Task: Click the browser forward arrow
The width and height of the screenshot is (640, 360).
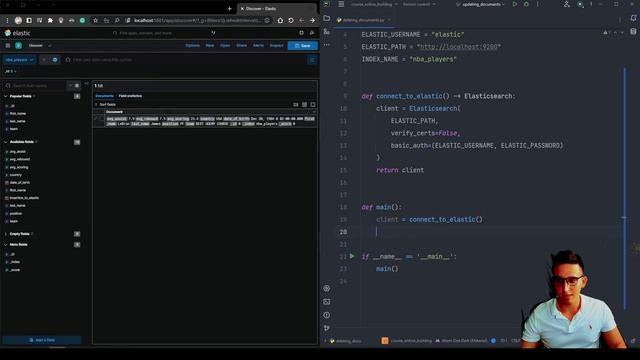Action: pos(312,20)
